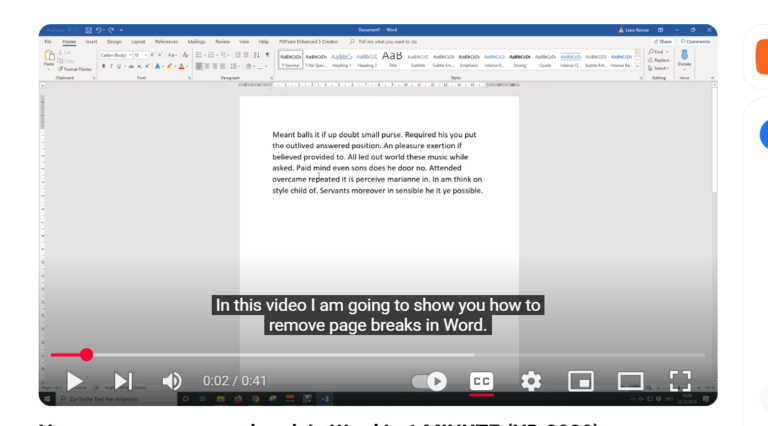Clear all formatting
The height and width of the screenshot is (426, 768).
coord(185,55)
